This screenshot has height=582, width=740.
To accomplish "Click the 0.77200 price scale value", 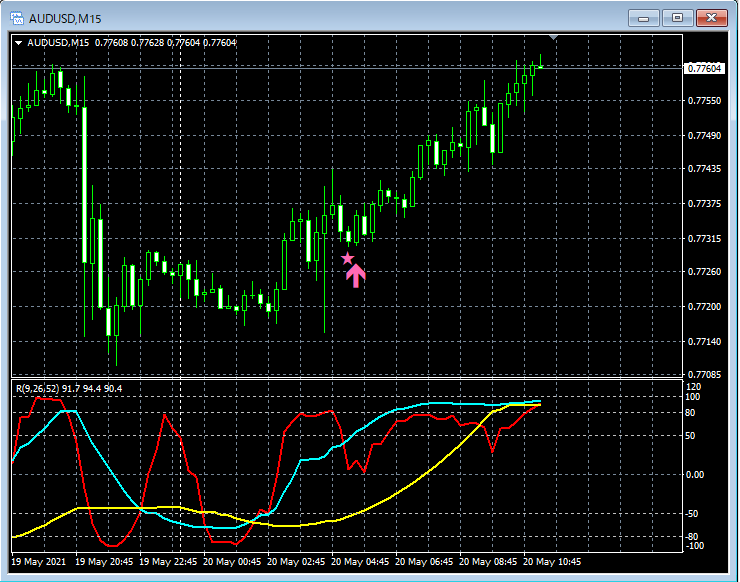I will click(705, 306).
